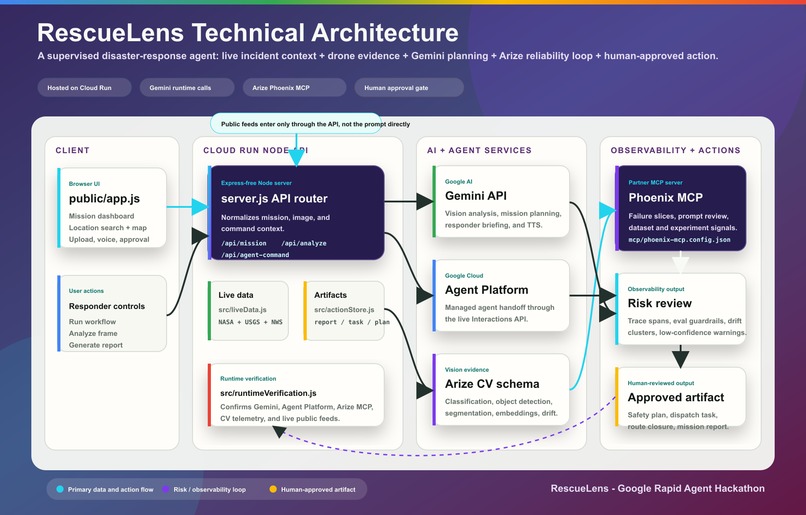The height and width of the screenshot is (515, 806).
Task: Click the CLOUD RUN NODE API column header
Action: 255,150
